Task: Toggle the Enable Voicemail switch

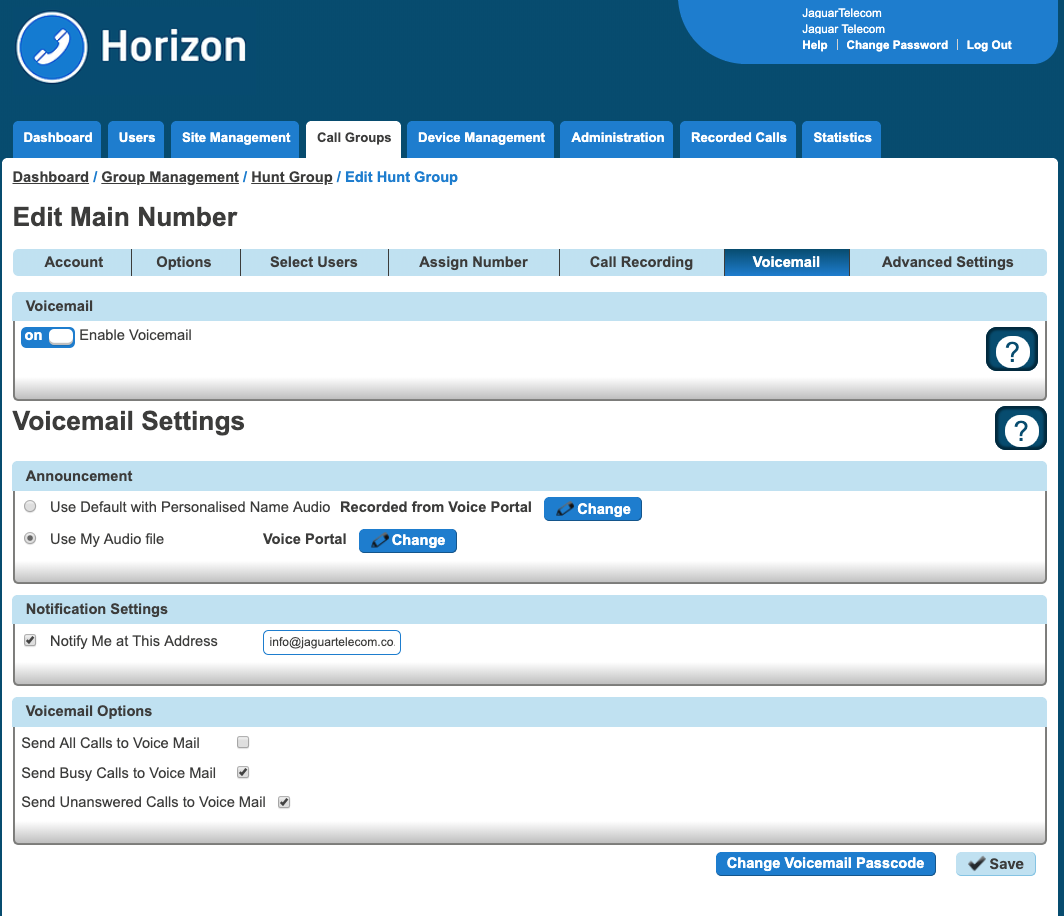Action: 48,336
